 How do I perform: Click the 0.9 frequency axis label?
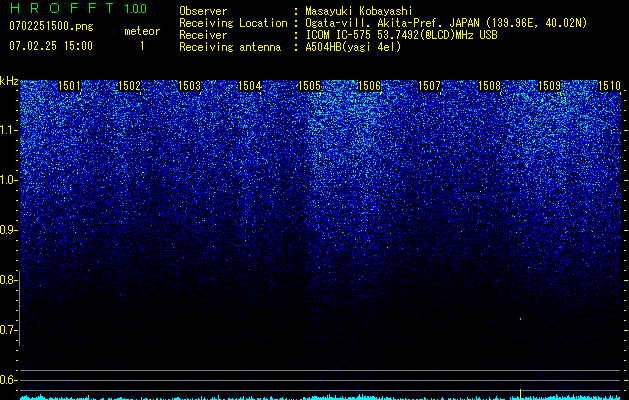click(9, 230)
